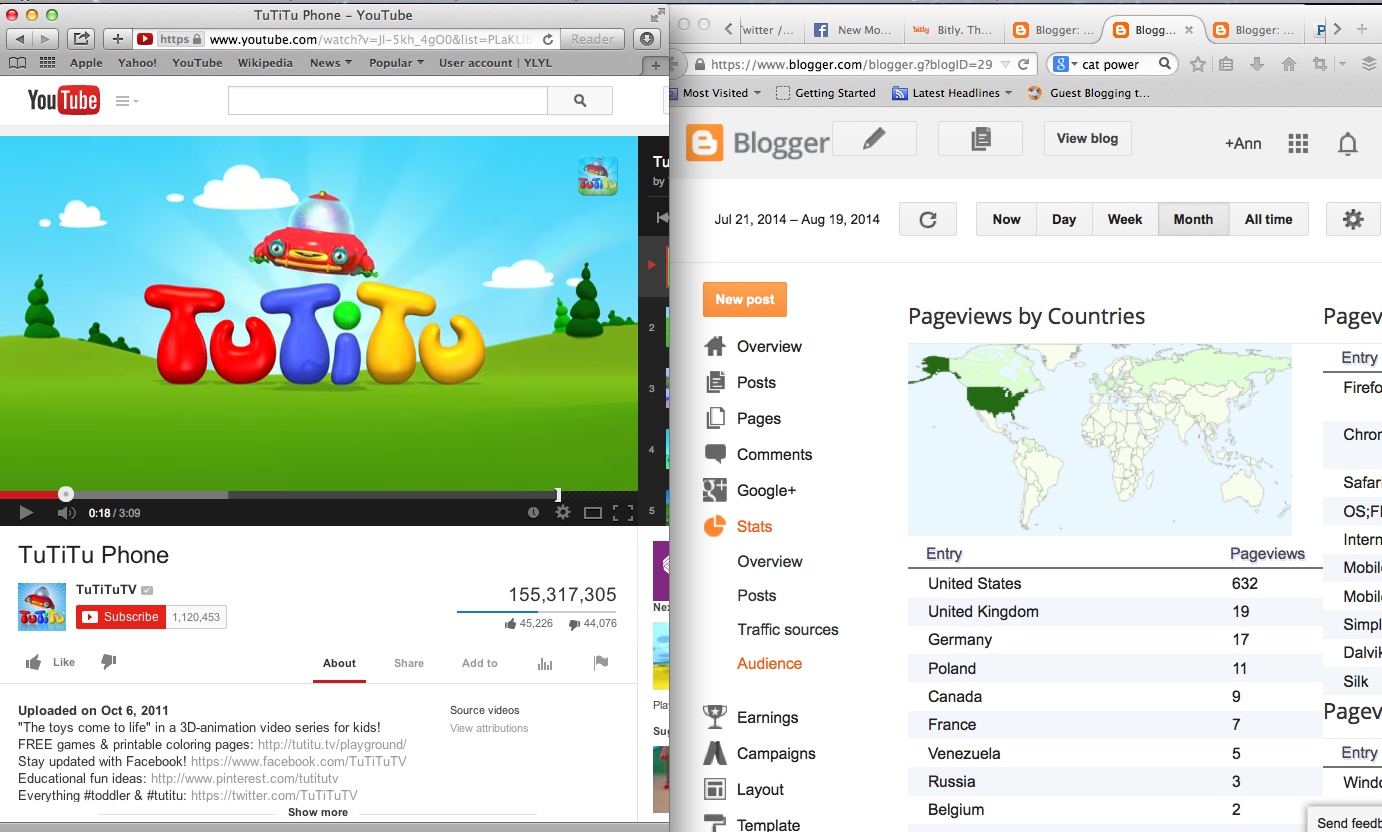This screenshot has height=832, width=1382.
Task: Open Safari's Reading List book icon
Action: click(17, 62)
